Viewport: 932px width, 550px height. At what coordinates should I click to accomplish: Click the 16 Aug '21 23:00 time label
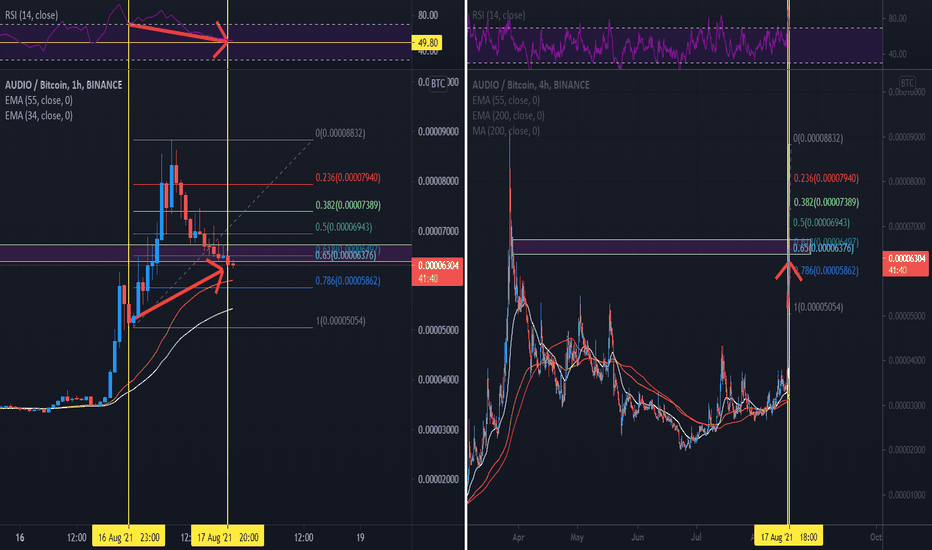pyautogui.click(x=128, y=538)
